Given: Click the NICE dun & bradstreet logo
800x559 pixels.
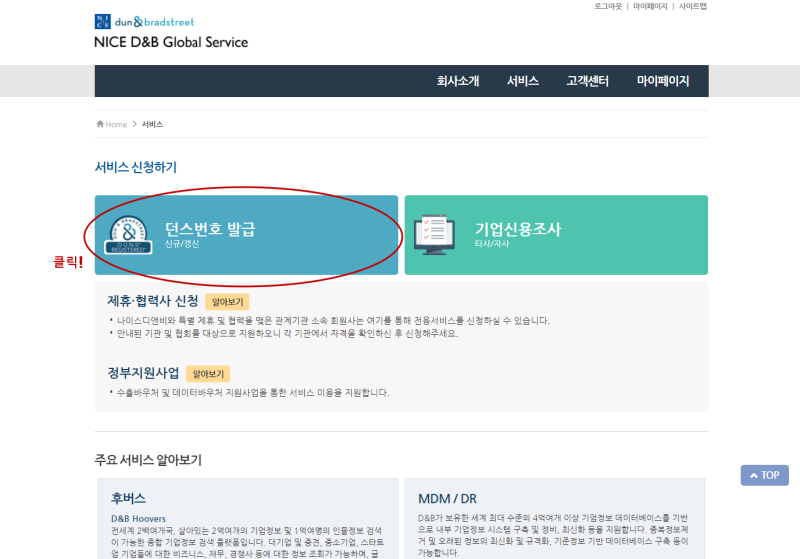Looking at the screenshot, I should coord(144,22).
